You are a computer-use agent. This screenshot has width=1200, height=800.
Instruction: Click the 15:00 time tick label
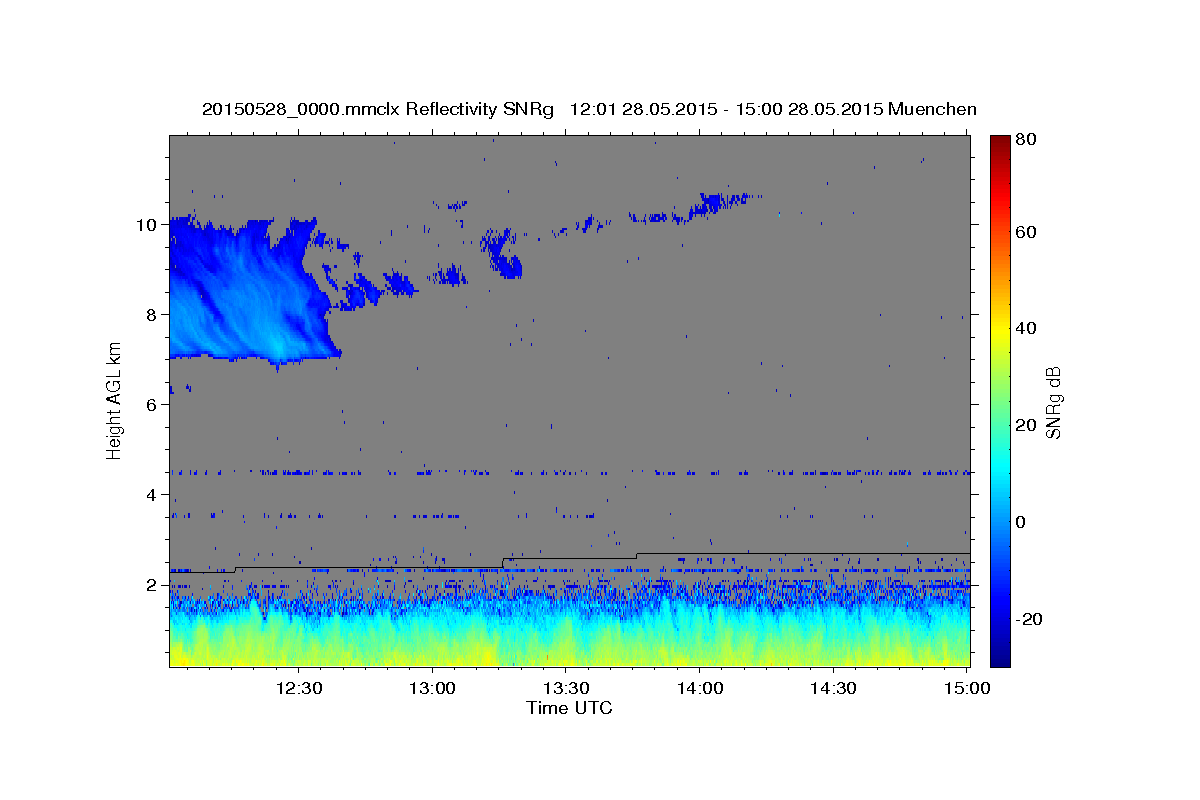pos(966,688)
